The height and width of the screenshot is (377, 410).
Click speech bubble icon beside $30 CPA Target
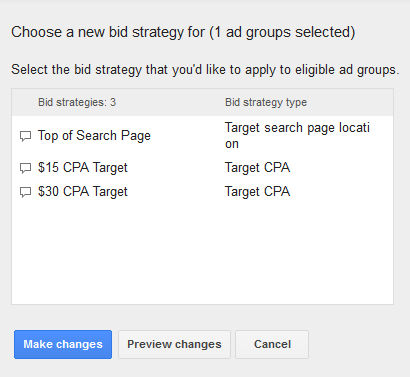(25, 192)
